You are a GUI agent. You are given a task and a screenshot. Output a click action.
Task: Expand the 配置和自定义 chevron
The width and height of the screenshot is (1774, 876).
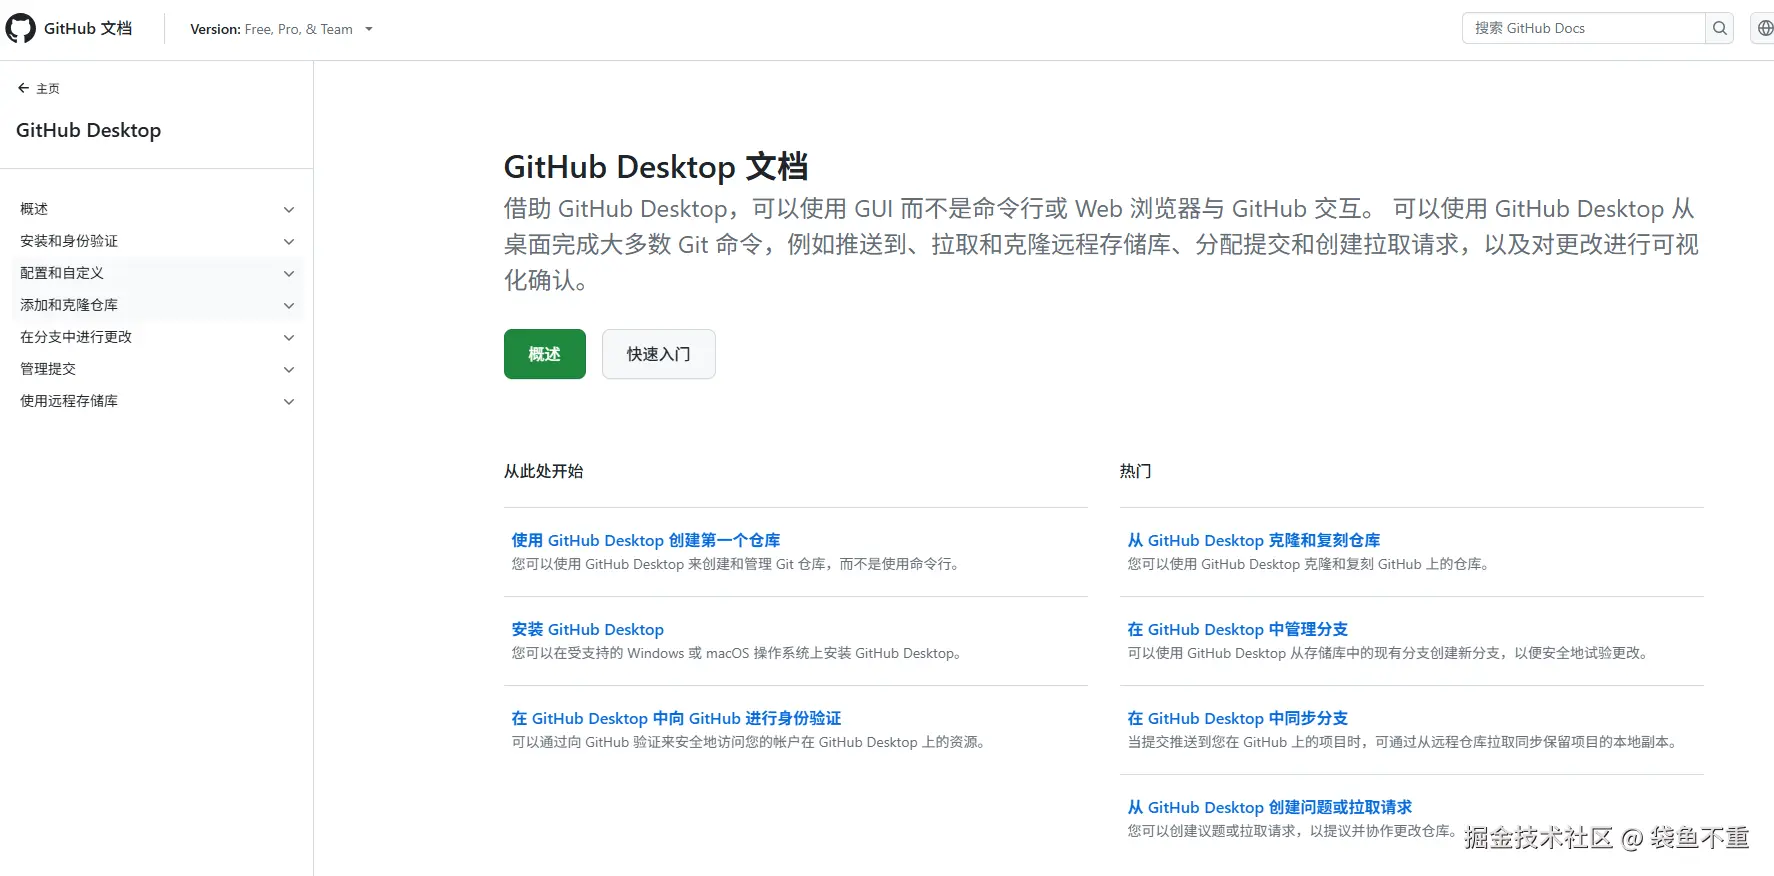pyautogui.click(x=289, y=273)
